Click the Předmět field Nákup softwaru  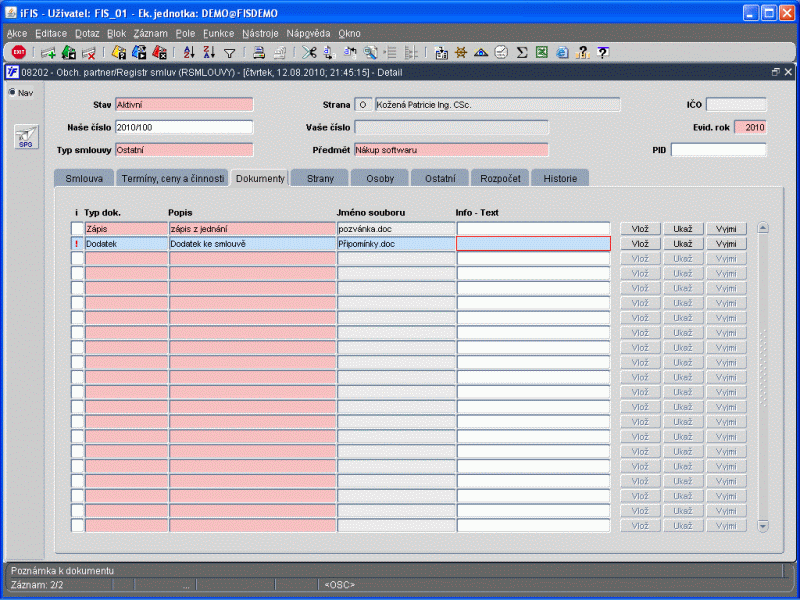tap(451, 150)
